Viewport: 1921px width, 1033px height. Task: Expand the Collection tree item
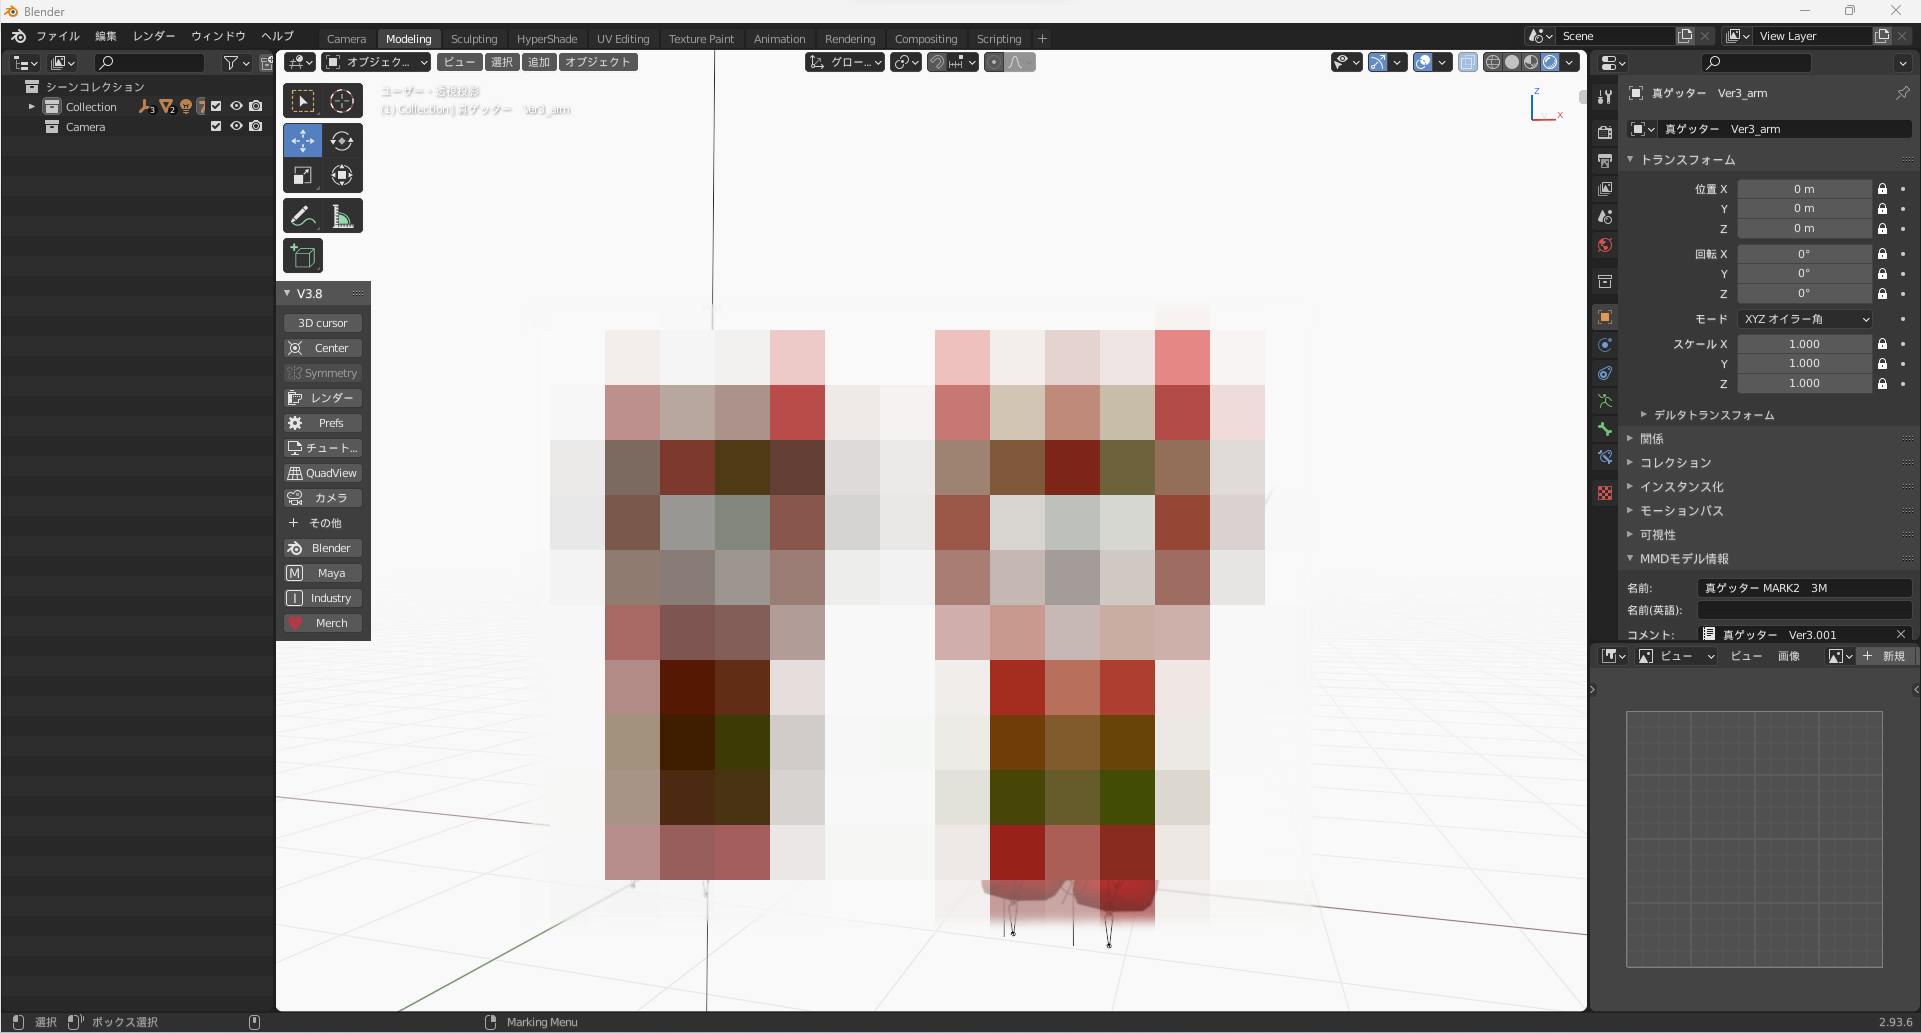coord(32,107)
